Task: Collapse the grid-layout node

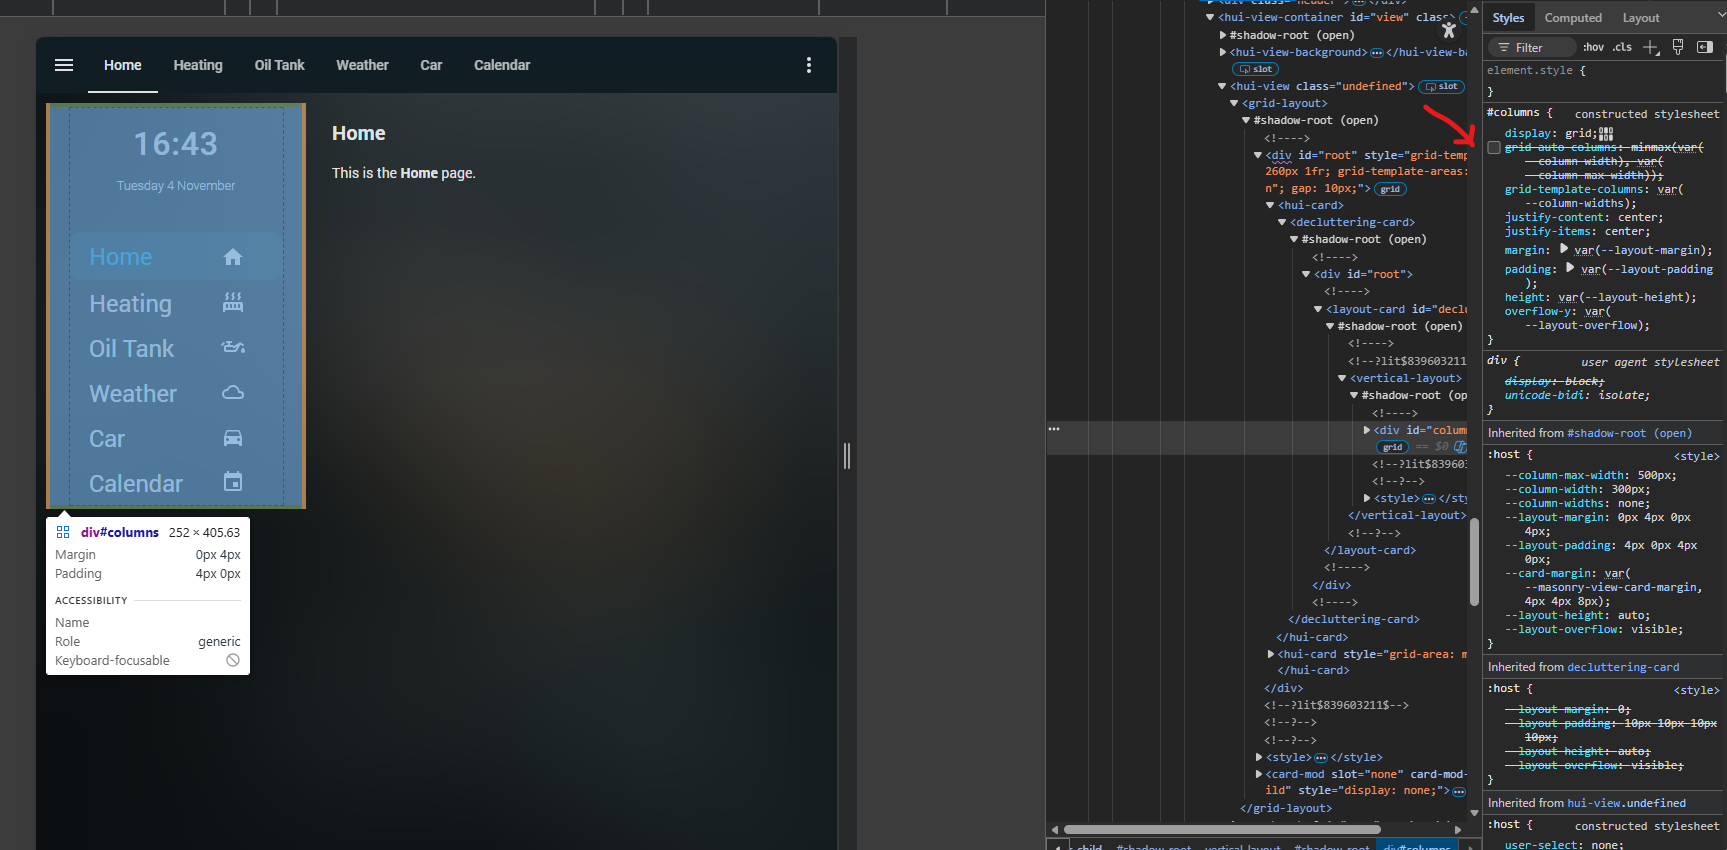Action: pyautogui.click(x=1234, y=103)
